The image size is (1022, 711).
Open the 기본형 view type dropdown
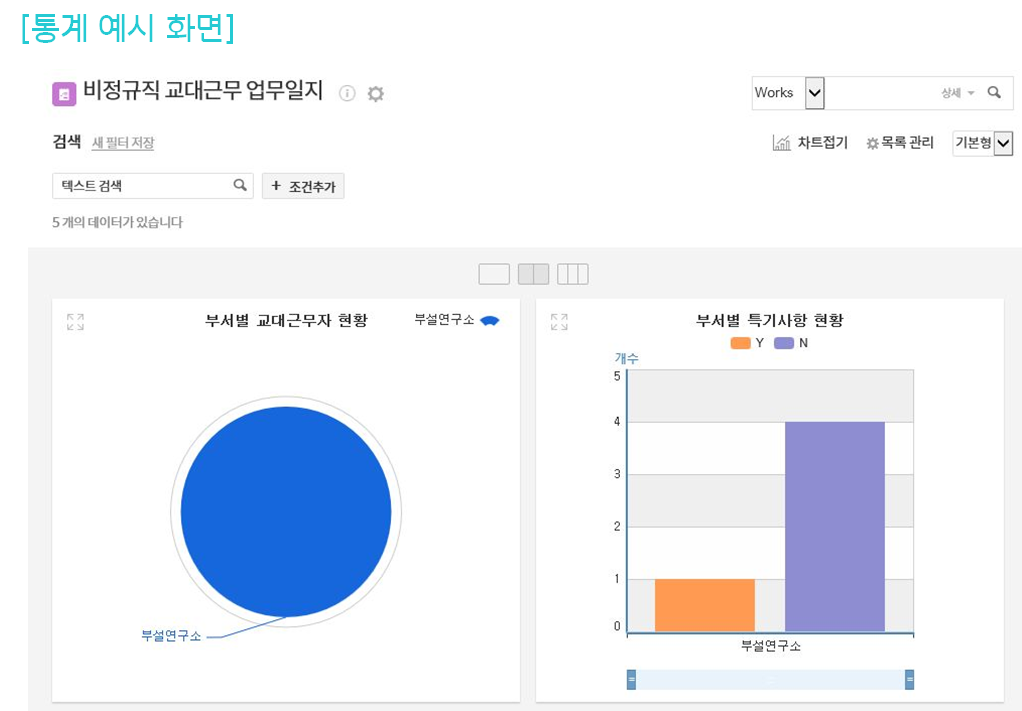point(1003,144)
